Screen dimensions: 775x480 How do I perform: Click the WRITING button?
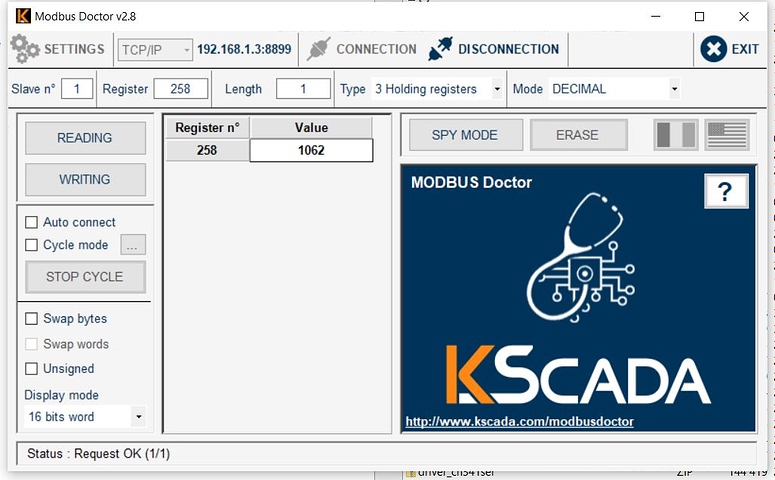coord(85,179)
